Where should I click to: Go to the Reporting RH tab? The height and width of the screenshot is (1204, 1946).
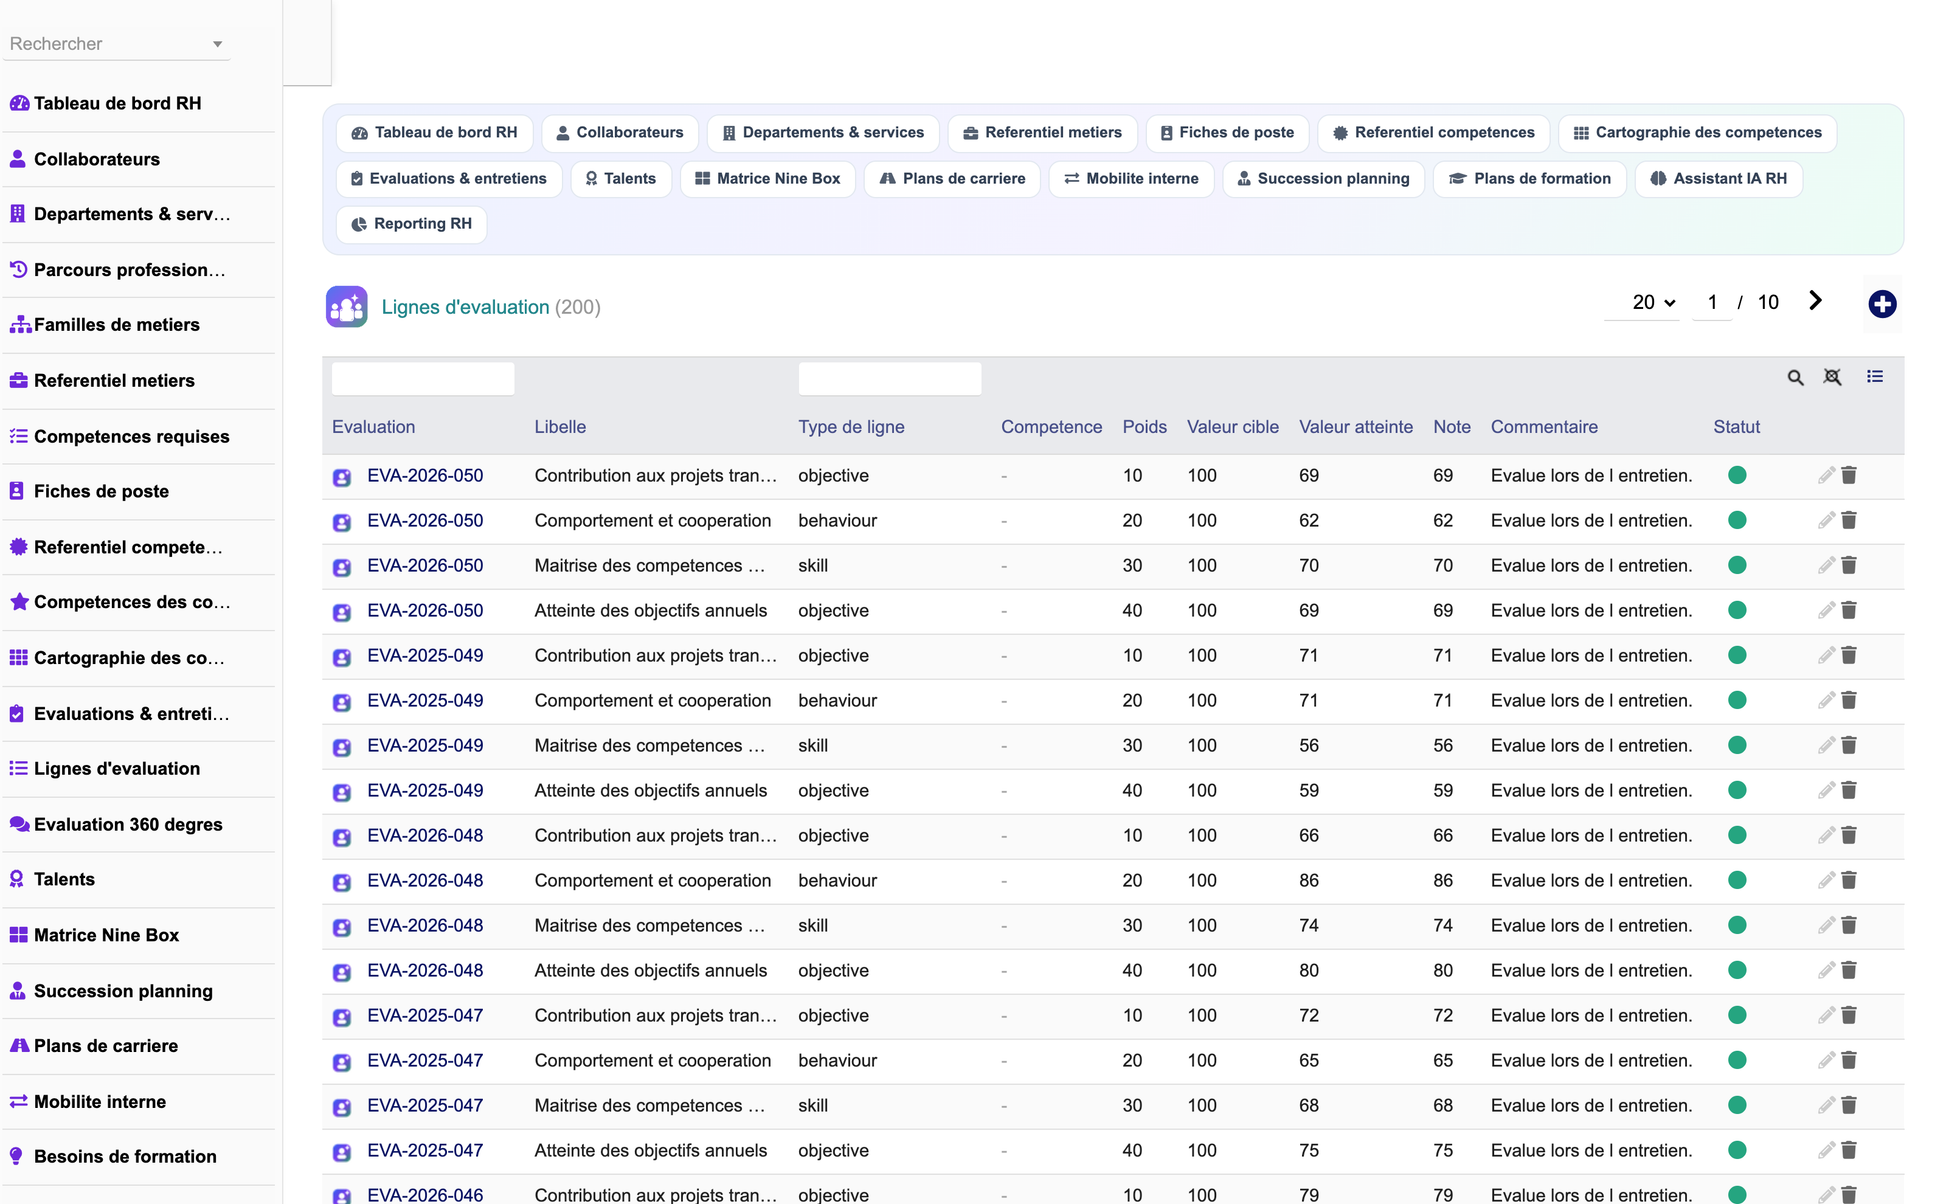point(411,224)
